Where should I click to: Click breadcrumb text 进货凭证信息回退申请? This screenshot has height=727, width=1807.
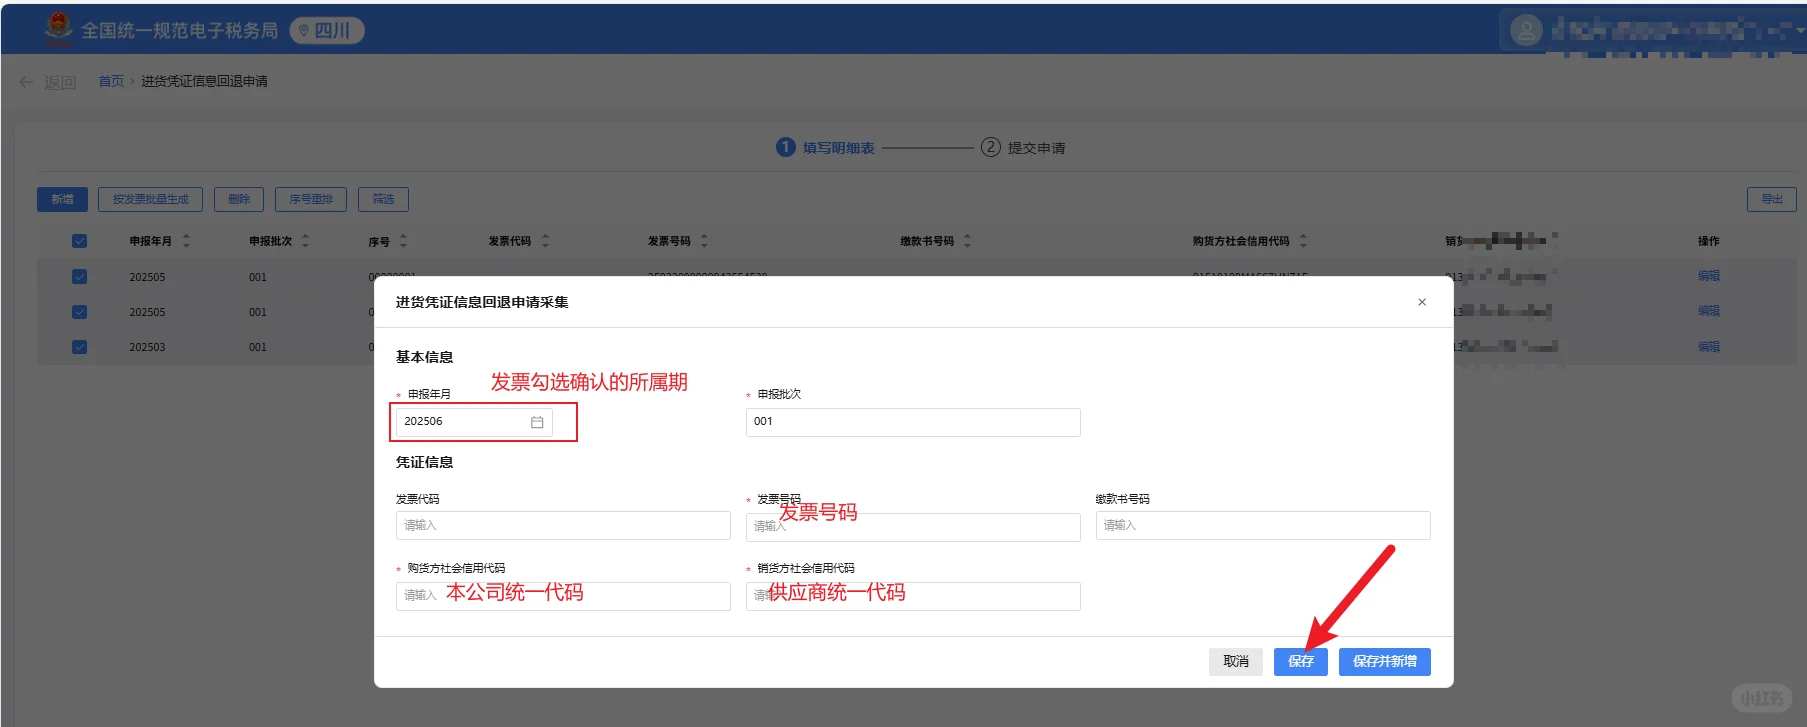coord(204,81)
